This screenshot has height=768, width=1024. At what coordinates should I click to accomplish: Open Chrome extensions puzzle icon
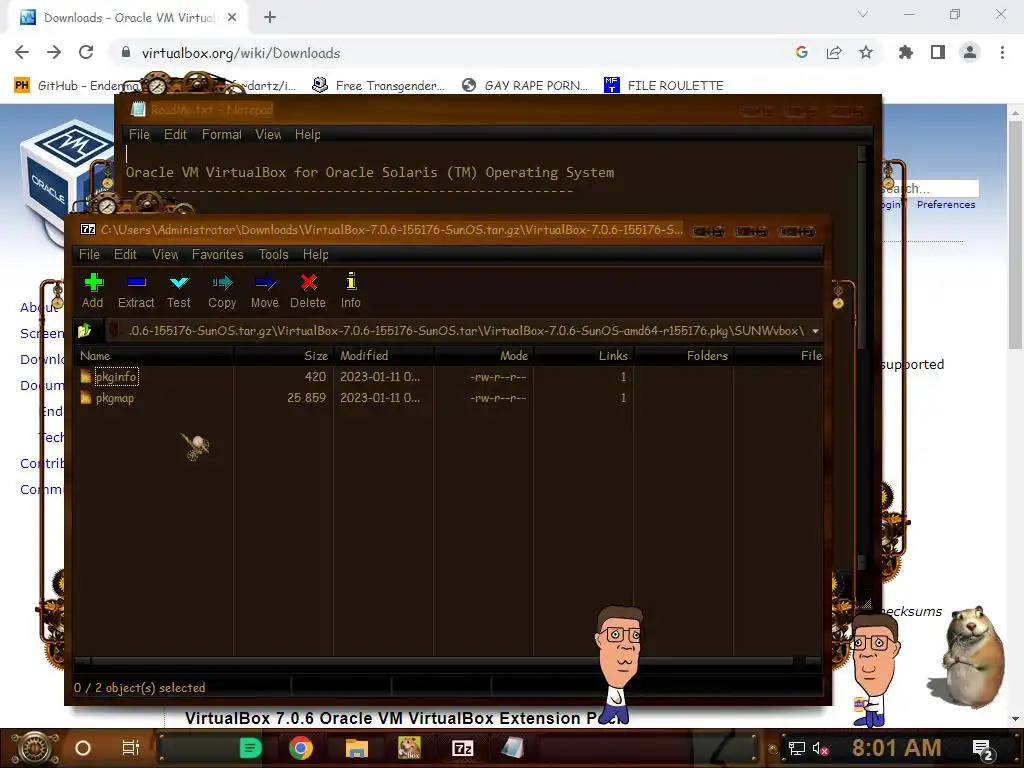[x=905, y=52]
